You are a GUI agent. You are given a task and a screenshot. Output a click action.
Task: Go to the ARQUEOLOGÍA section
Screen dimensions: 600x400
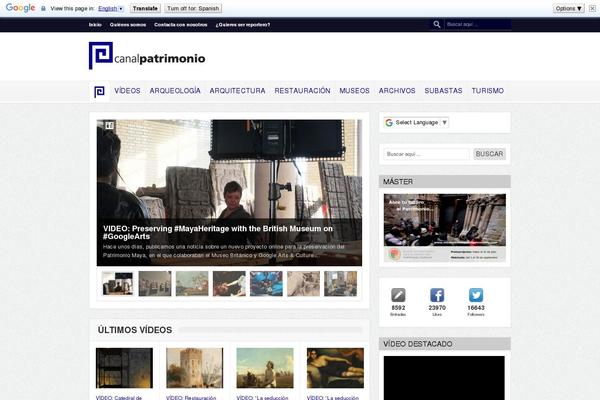[175, 91]
